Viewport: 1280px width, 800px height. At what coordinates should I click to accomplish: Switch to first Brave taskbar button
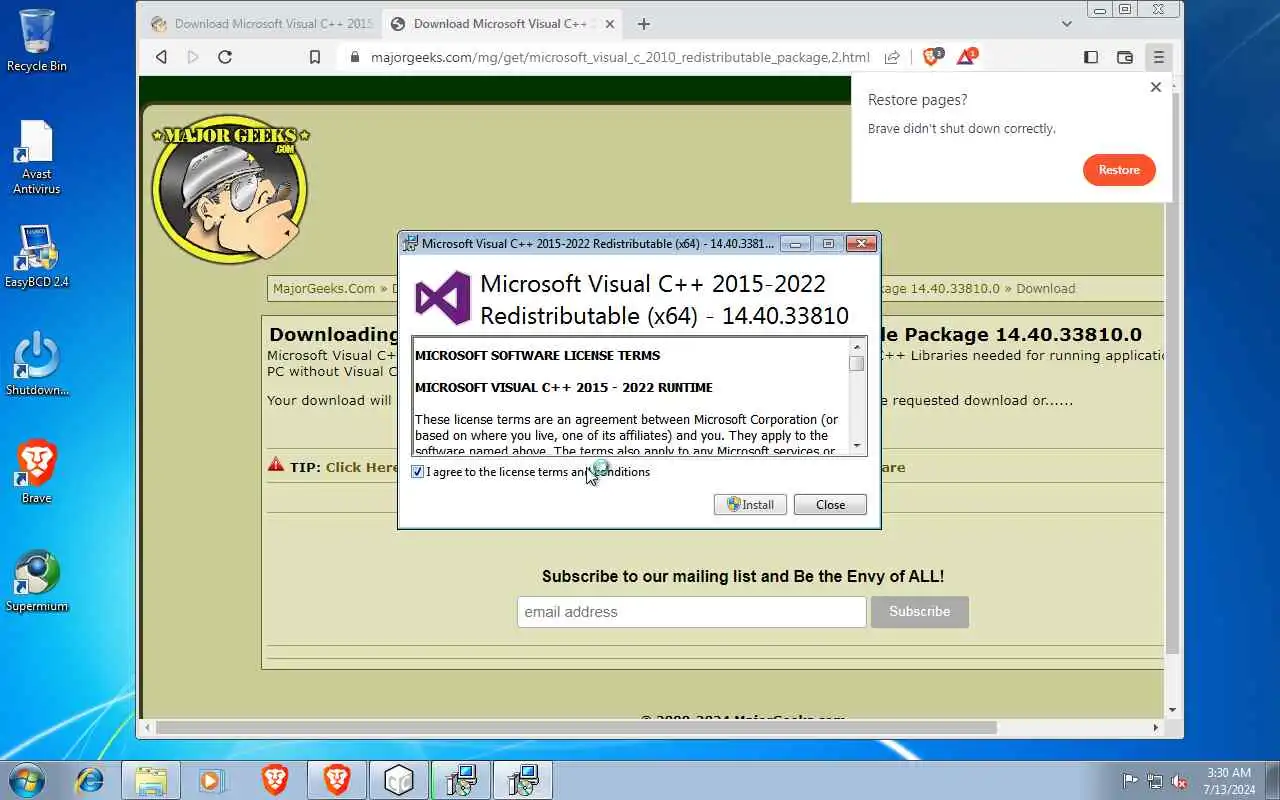(x=275, y=780)
